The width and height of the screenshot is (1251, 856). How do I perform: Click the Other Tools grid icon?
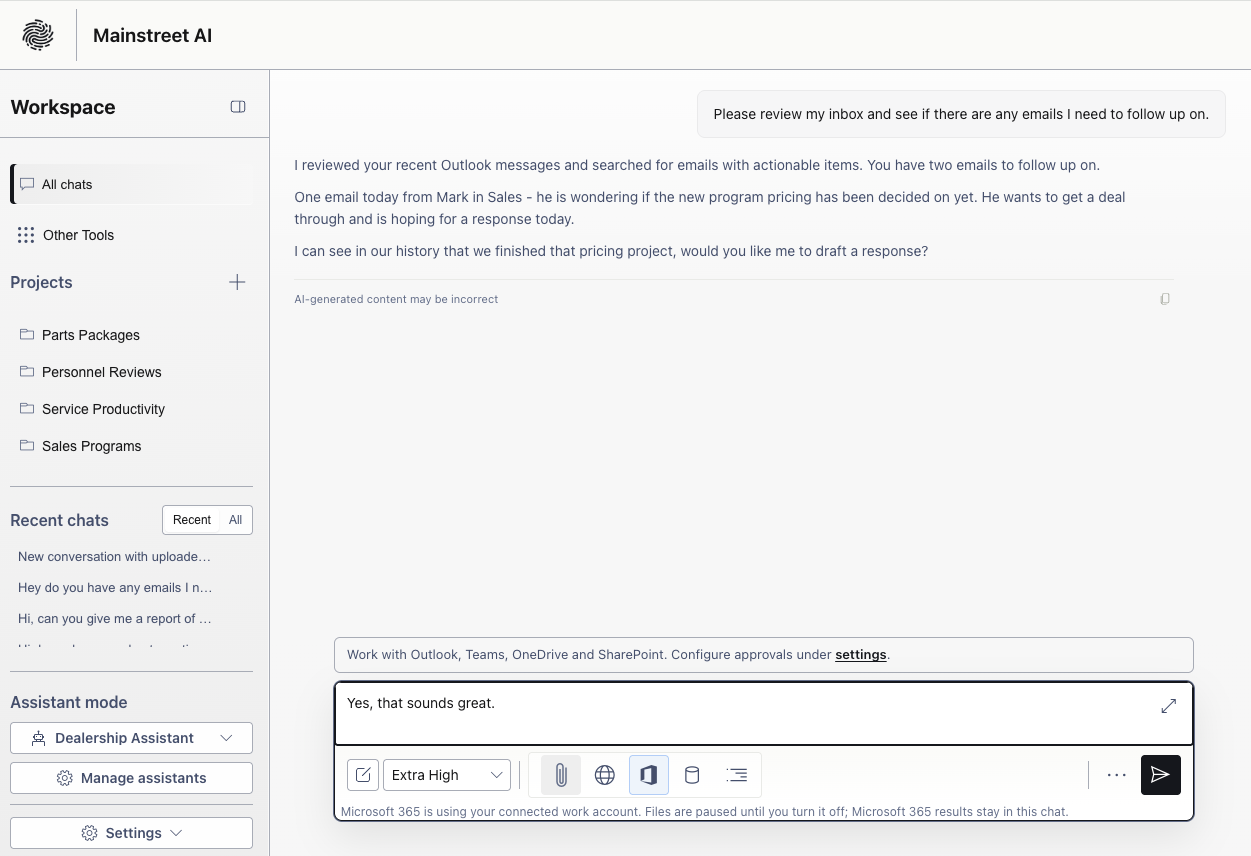[26, 235]
